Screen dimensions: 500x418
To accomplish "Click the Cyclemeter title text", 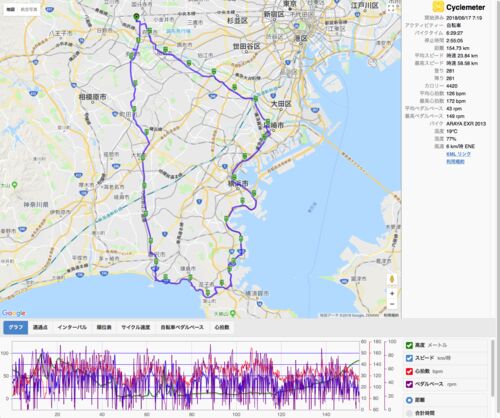I will [465, 7].
